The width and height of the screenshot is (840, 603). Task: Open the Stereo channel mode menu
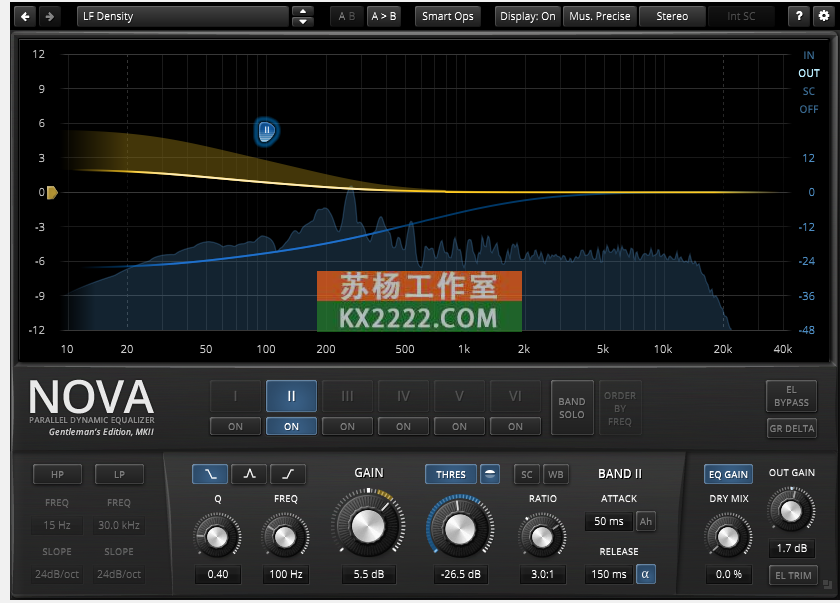(x=672, y=17)
